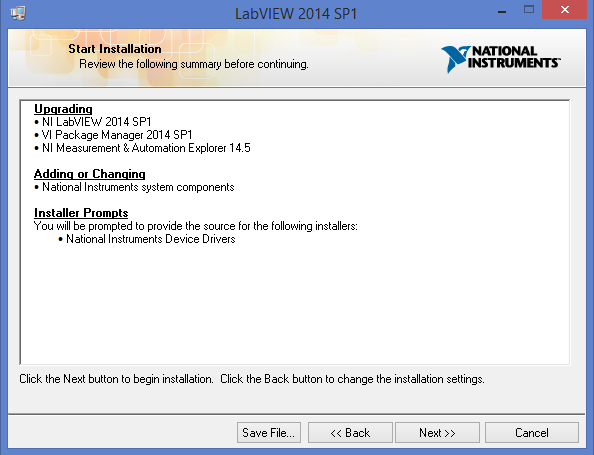
Task: Click the 'Start Installation' title text
Action: [115, 49]
